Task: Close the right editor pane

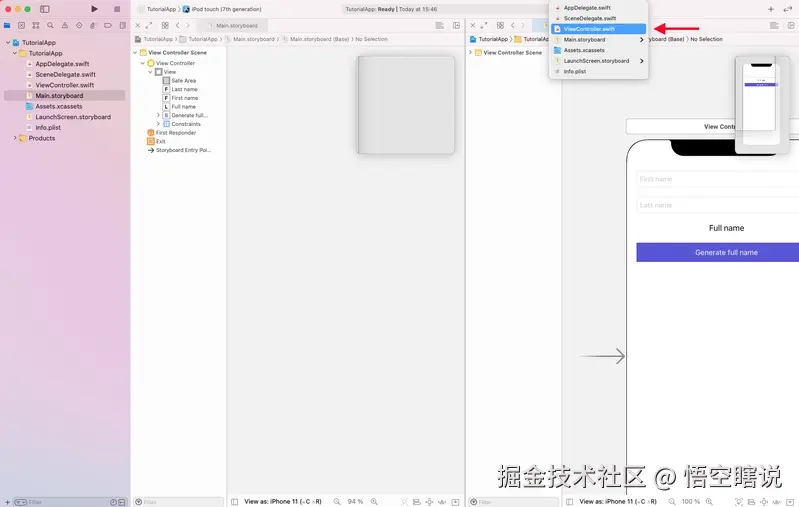Action: click(x=473, y=25)
